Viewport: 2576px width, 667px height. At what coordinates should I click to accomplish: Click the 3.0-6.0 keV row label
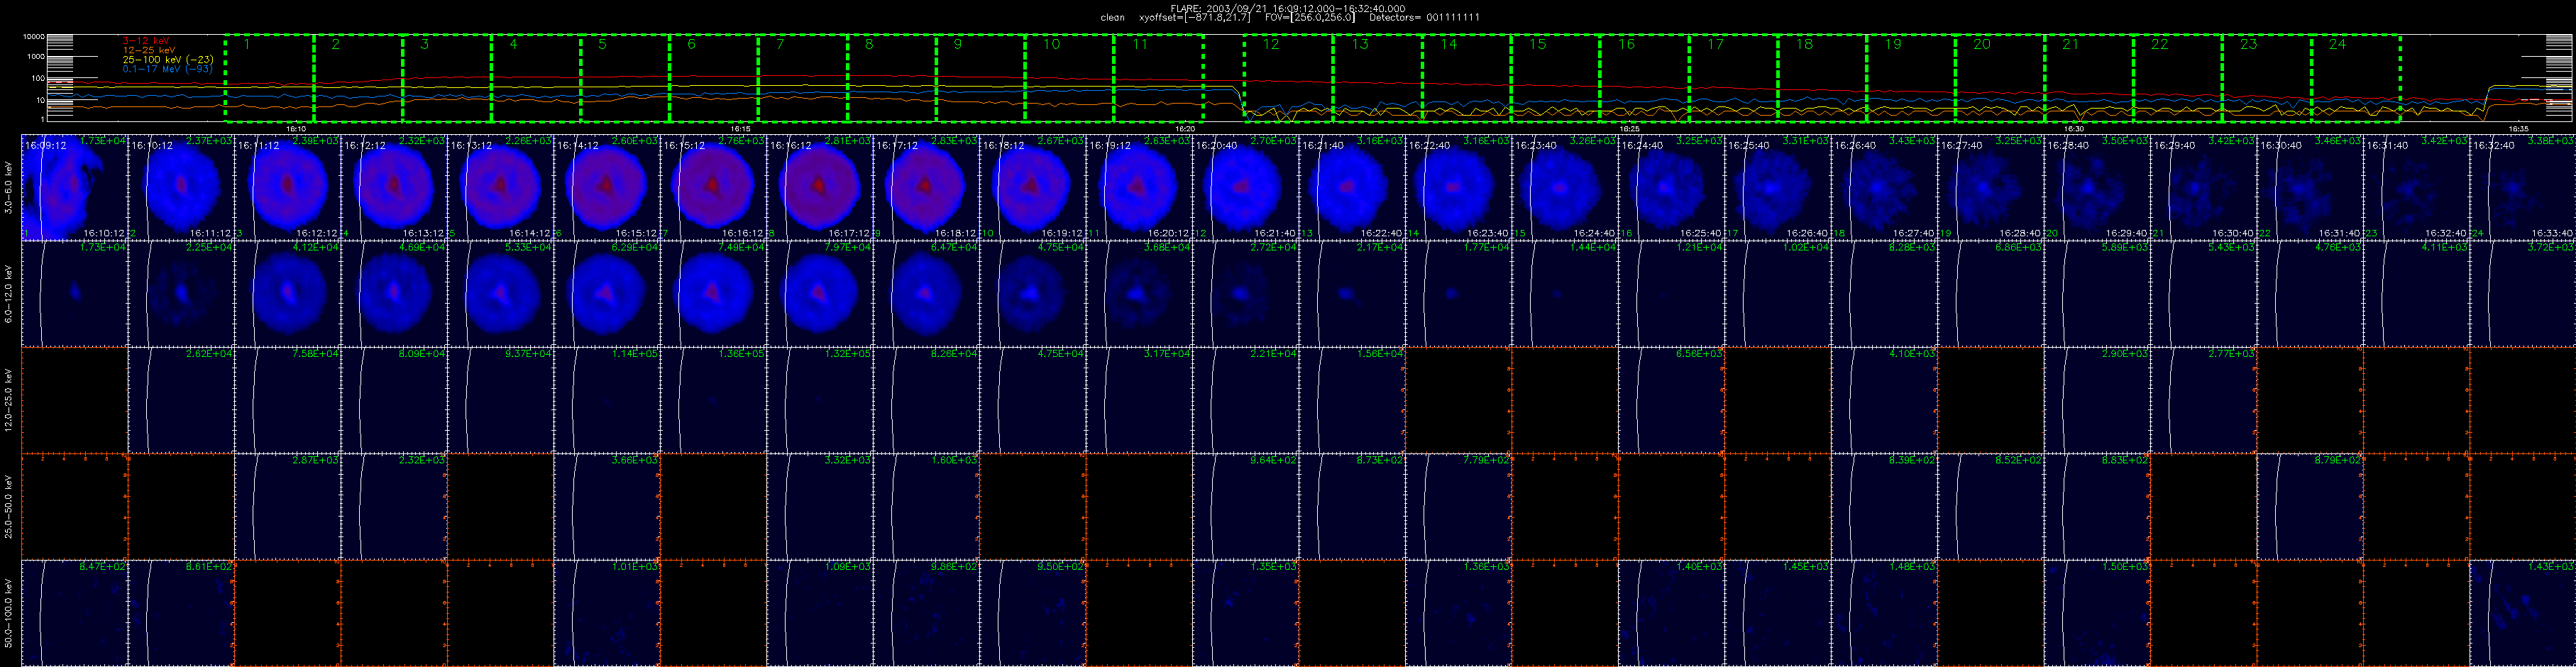(x=9, y=187)
